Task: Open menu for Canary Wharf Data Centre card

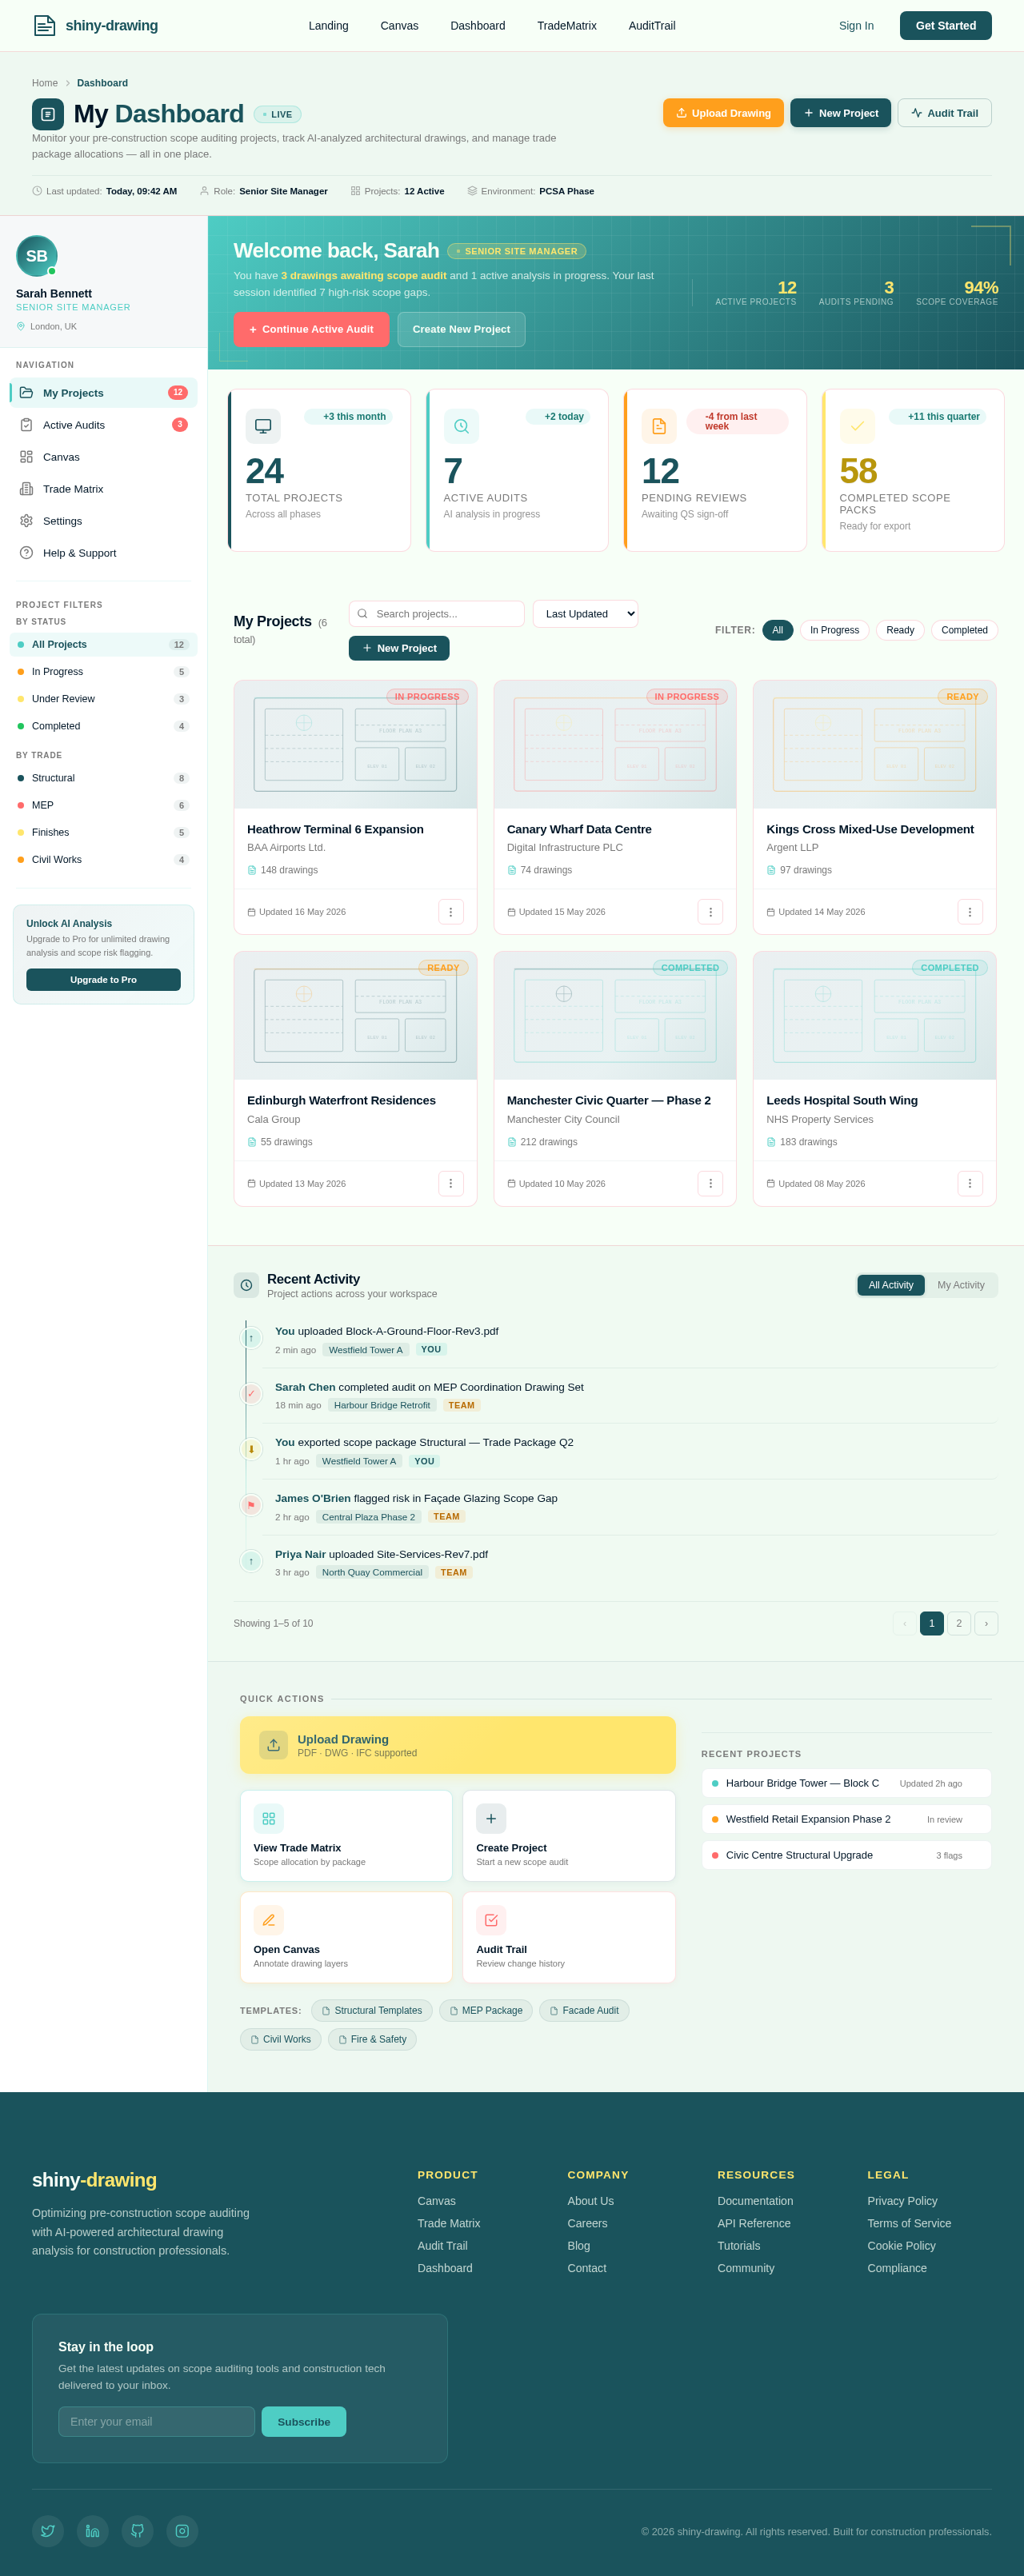Action: [x=710, y=912]
